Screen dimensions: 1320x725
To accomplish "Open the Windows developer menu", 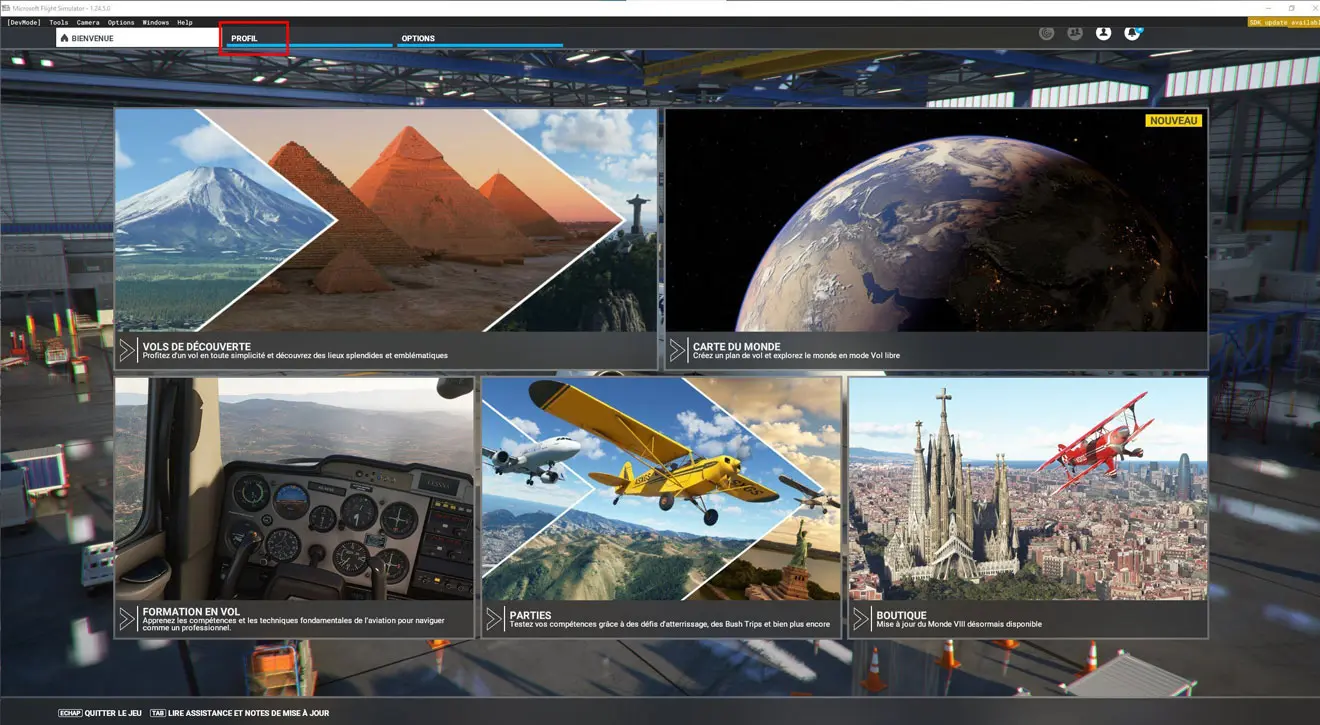I will coord(155,22).
